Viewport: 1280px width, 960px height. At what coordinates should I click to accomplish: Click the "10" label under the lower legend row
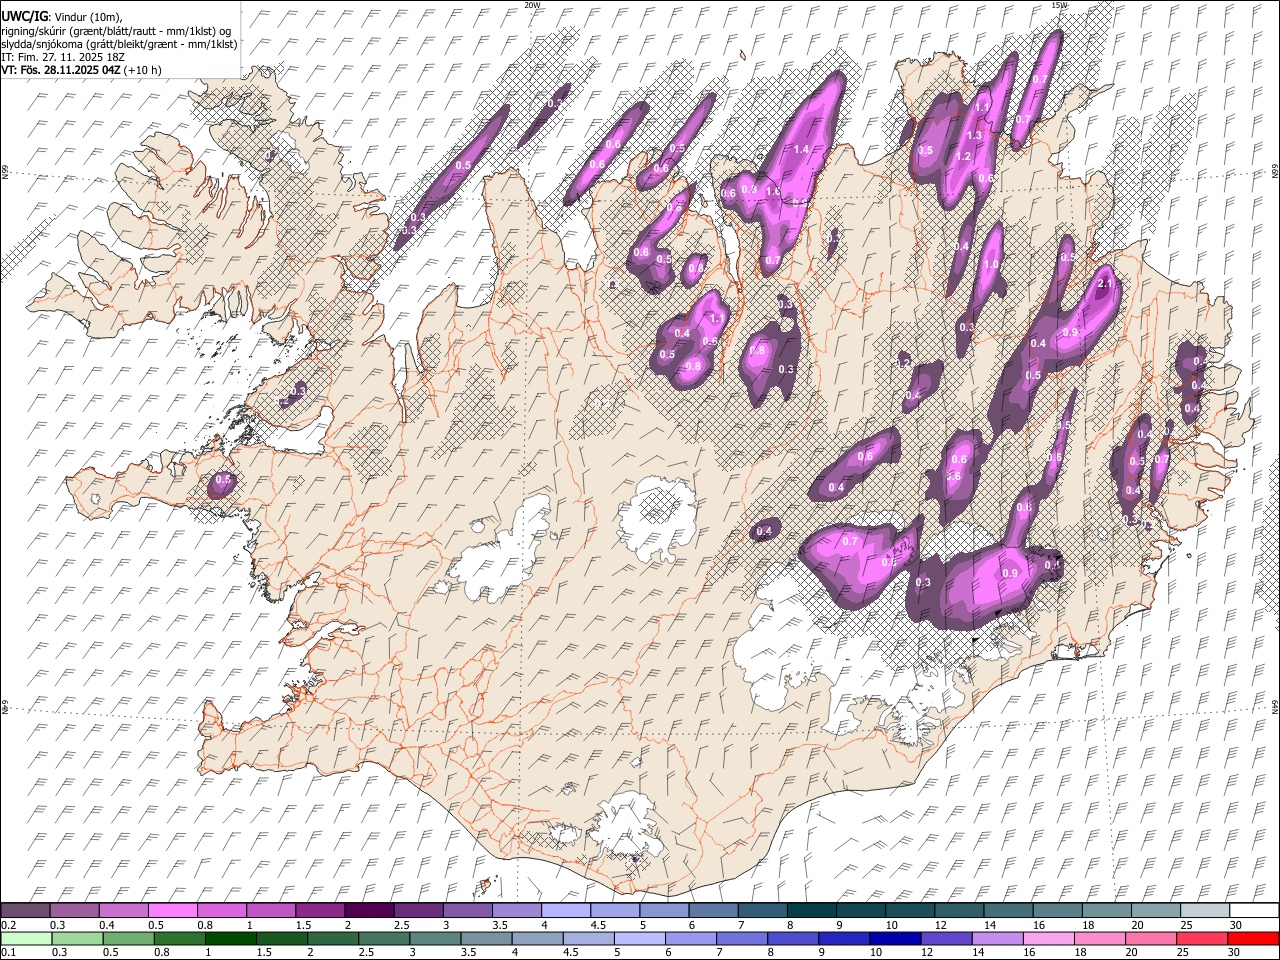coord(875,953)
